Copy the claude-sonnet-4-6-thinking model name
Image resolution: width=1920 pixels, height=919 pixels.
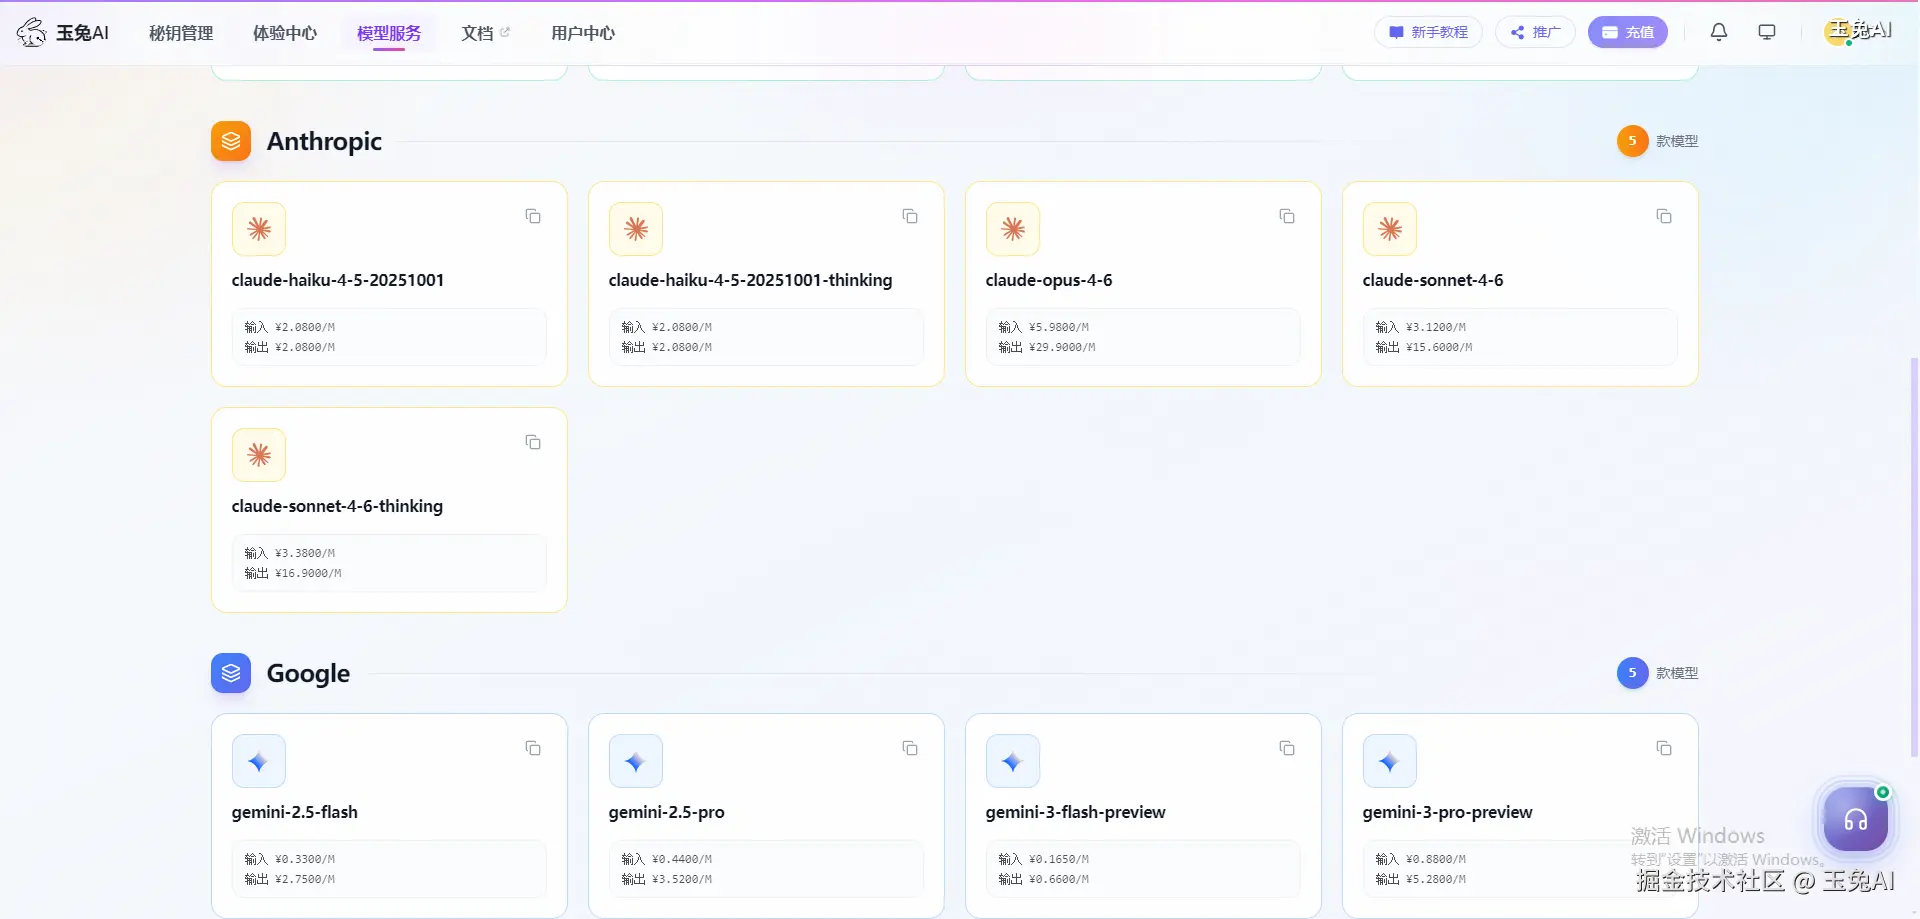[533, 442]
